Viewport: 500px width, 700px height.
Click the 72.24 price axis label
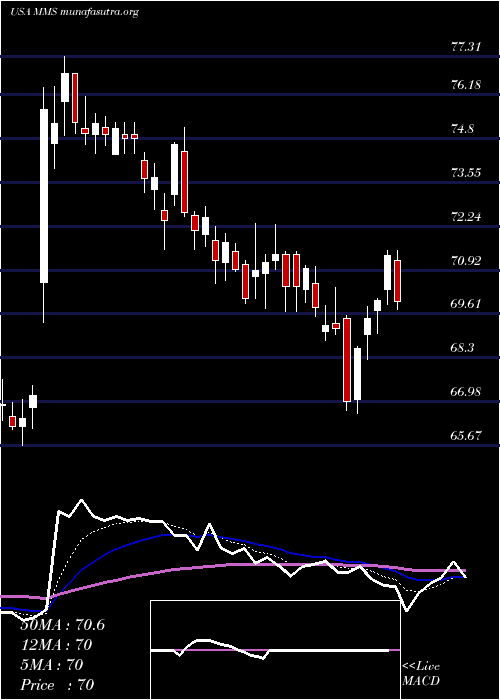[x=467, y=217]
